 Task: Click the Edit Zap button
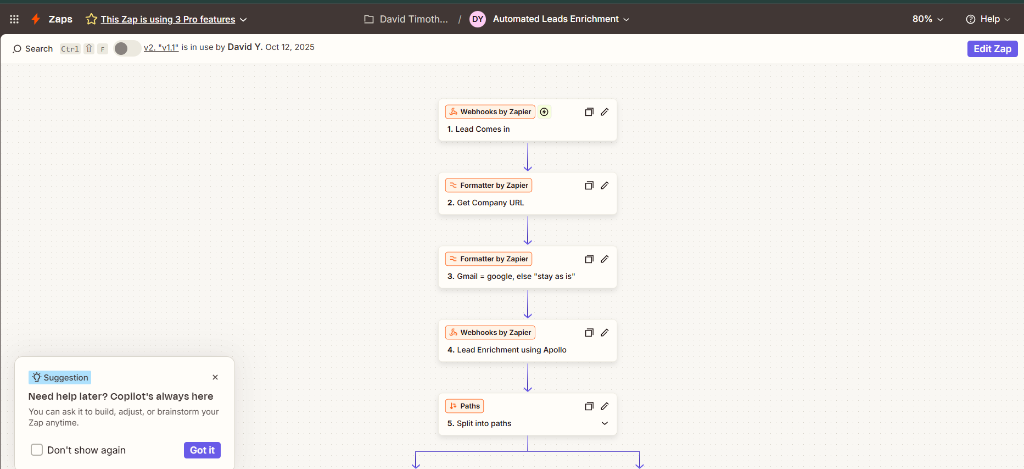[992, 49]
